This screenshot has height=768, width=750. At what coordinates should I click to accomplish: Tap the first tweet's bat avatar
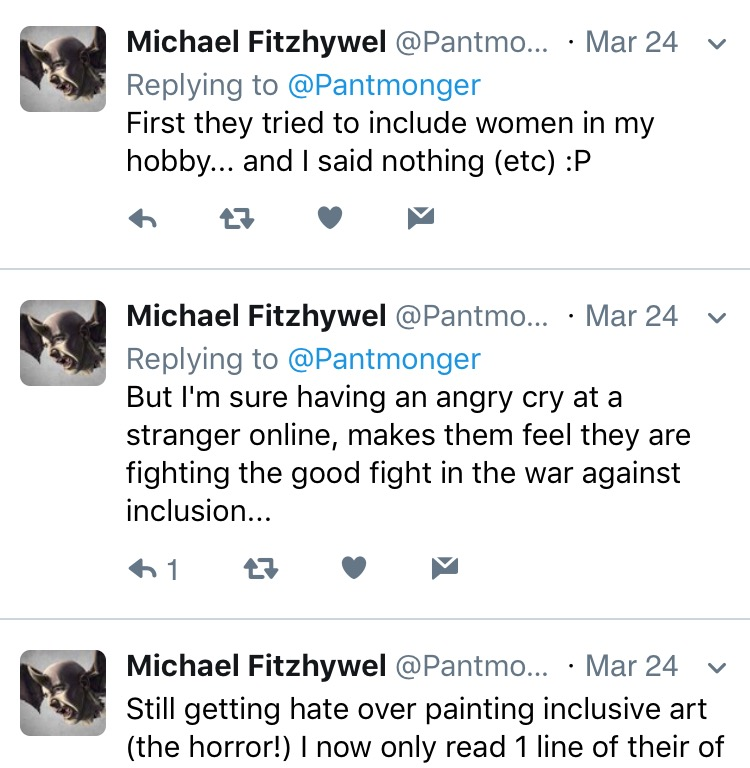tap(63, 69)
